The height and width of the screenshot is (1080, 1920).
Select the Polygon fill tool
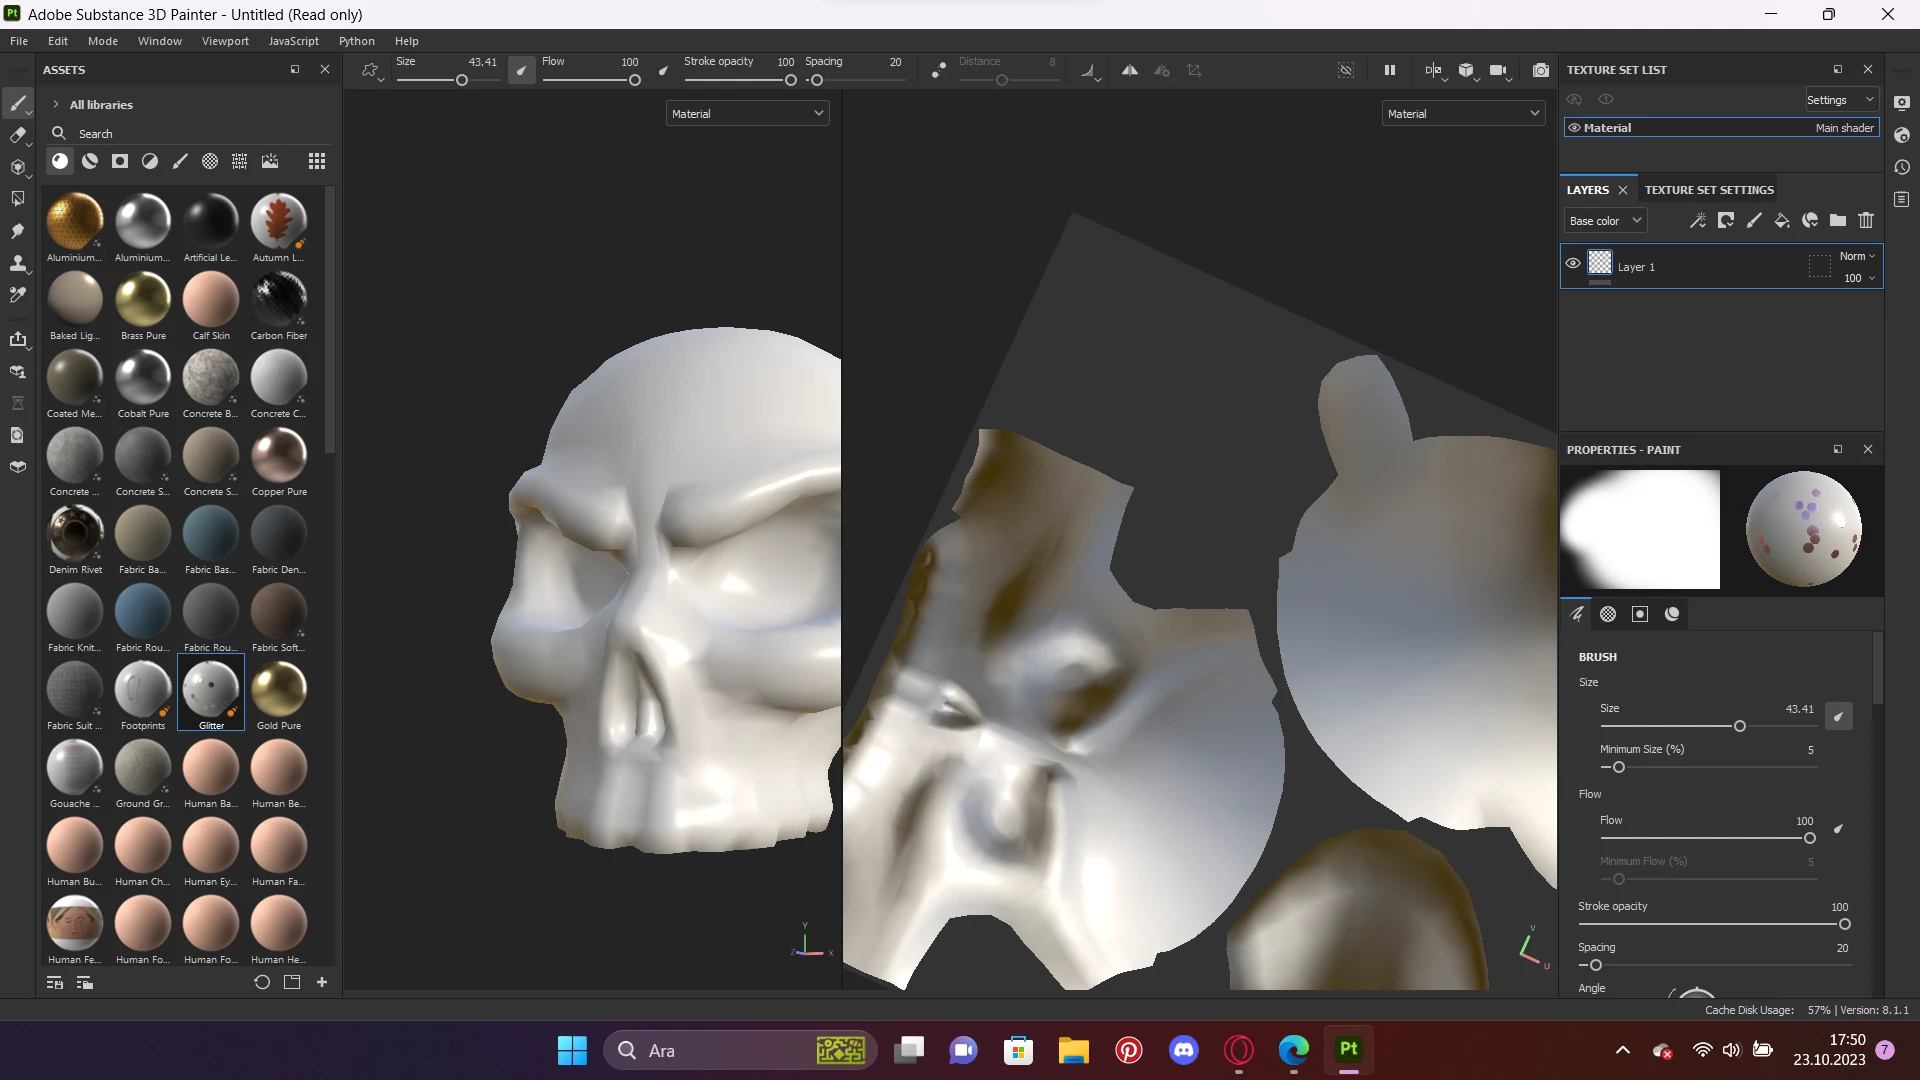18,199
